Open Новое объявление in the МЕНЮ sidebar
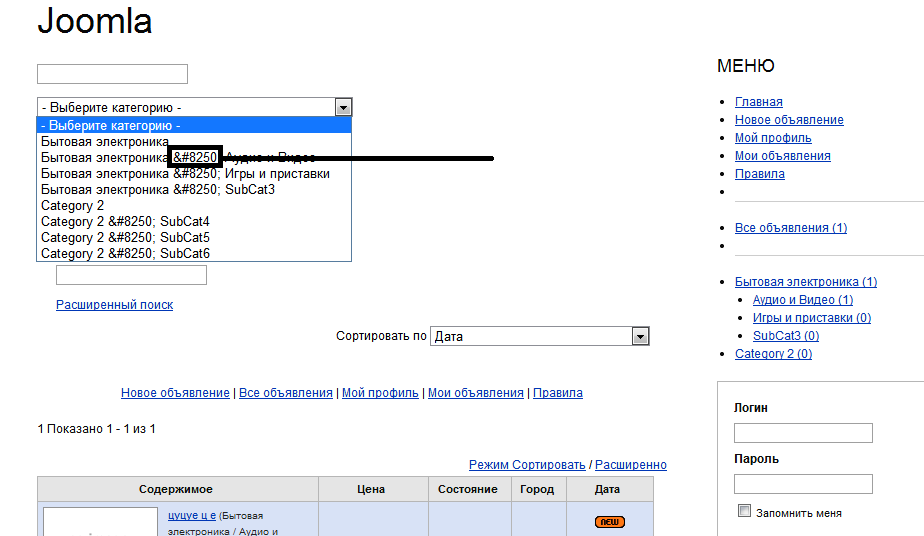 (x=789, y=120)
